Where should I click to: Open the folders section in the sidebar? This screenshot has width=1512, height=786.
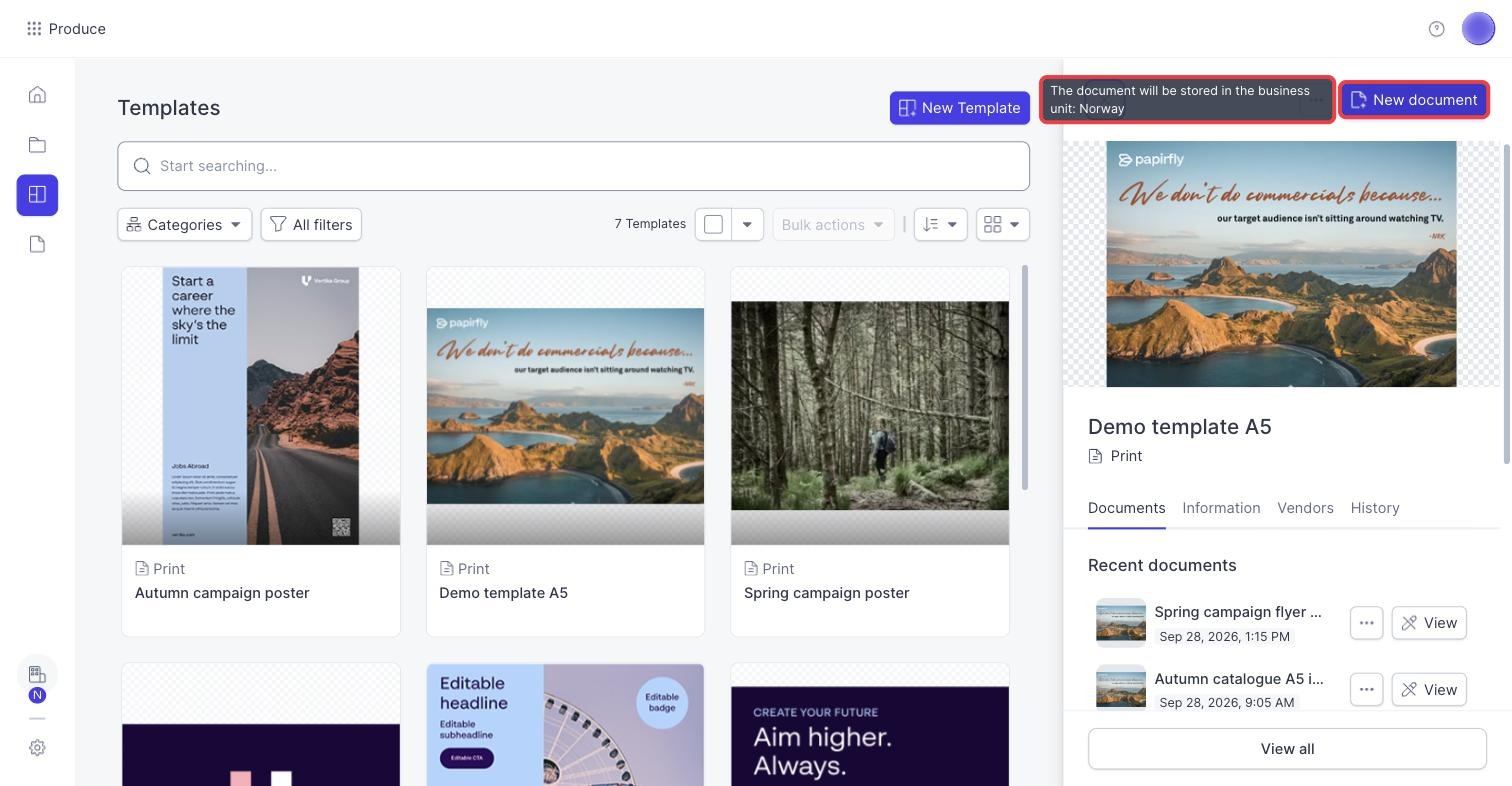37,145
